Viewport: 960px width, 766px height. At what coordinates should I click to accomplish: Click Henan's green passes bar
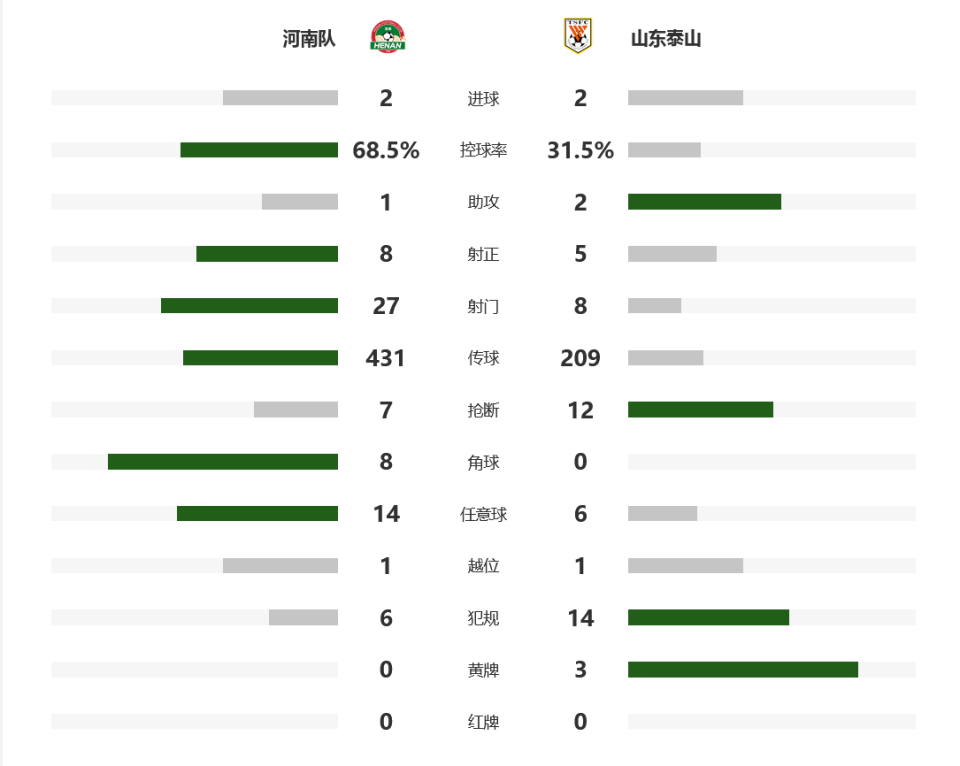coord(260,358)
